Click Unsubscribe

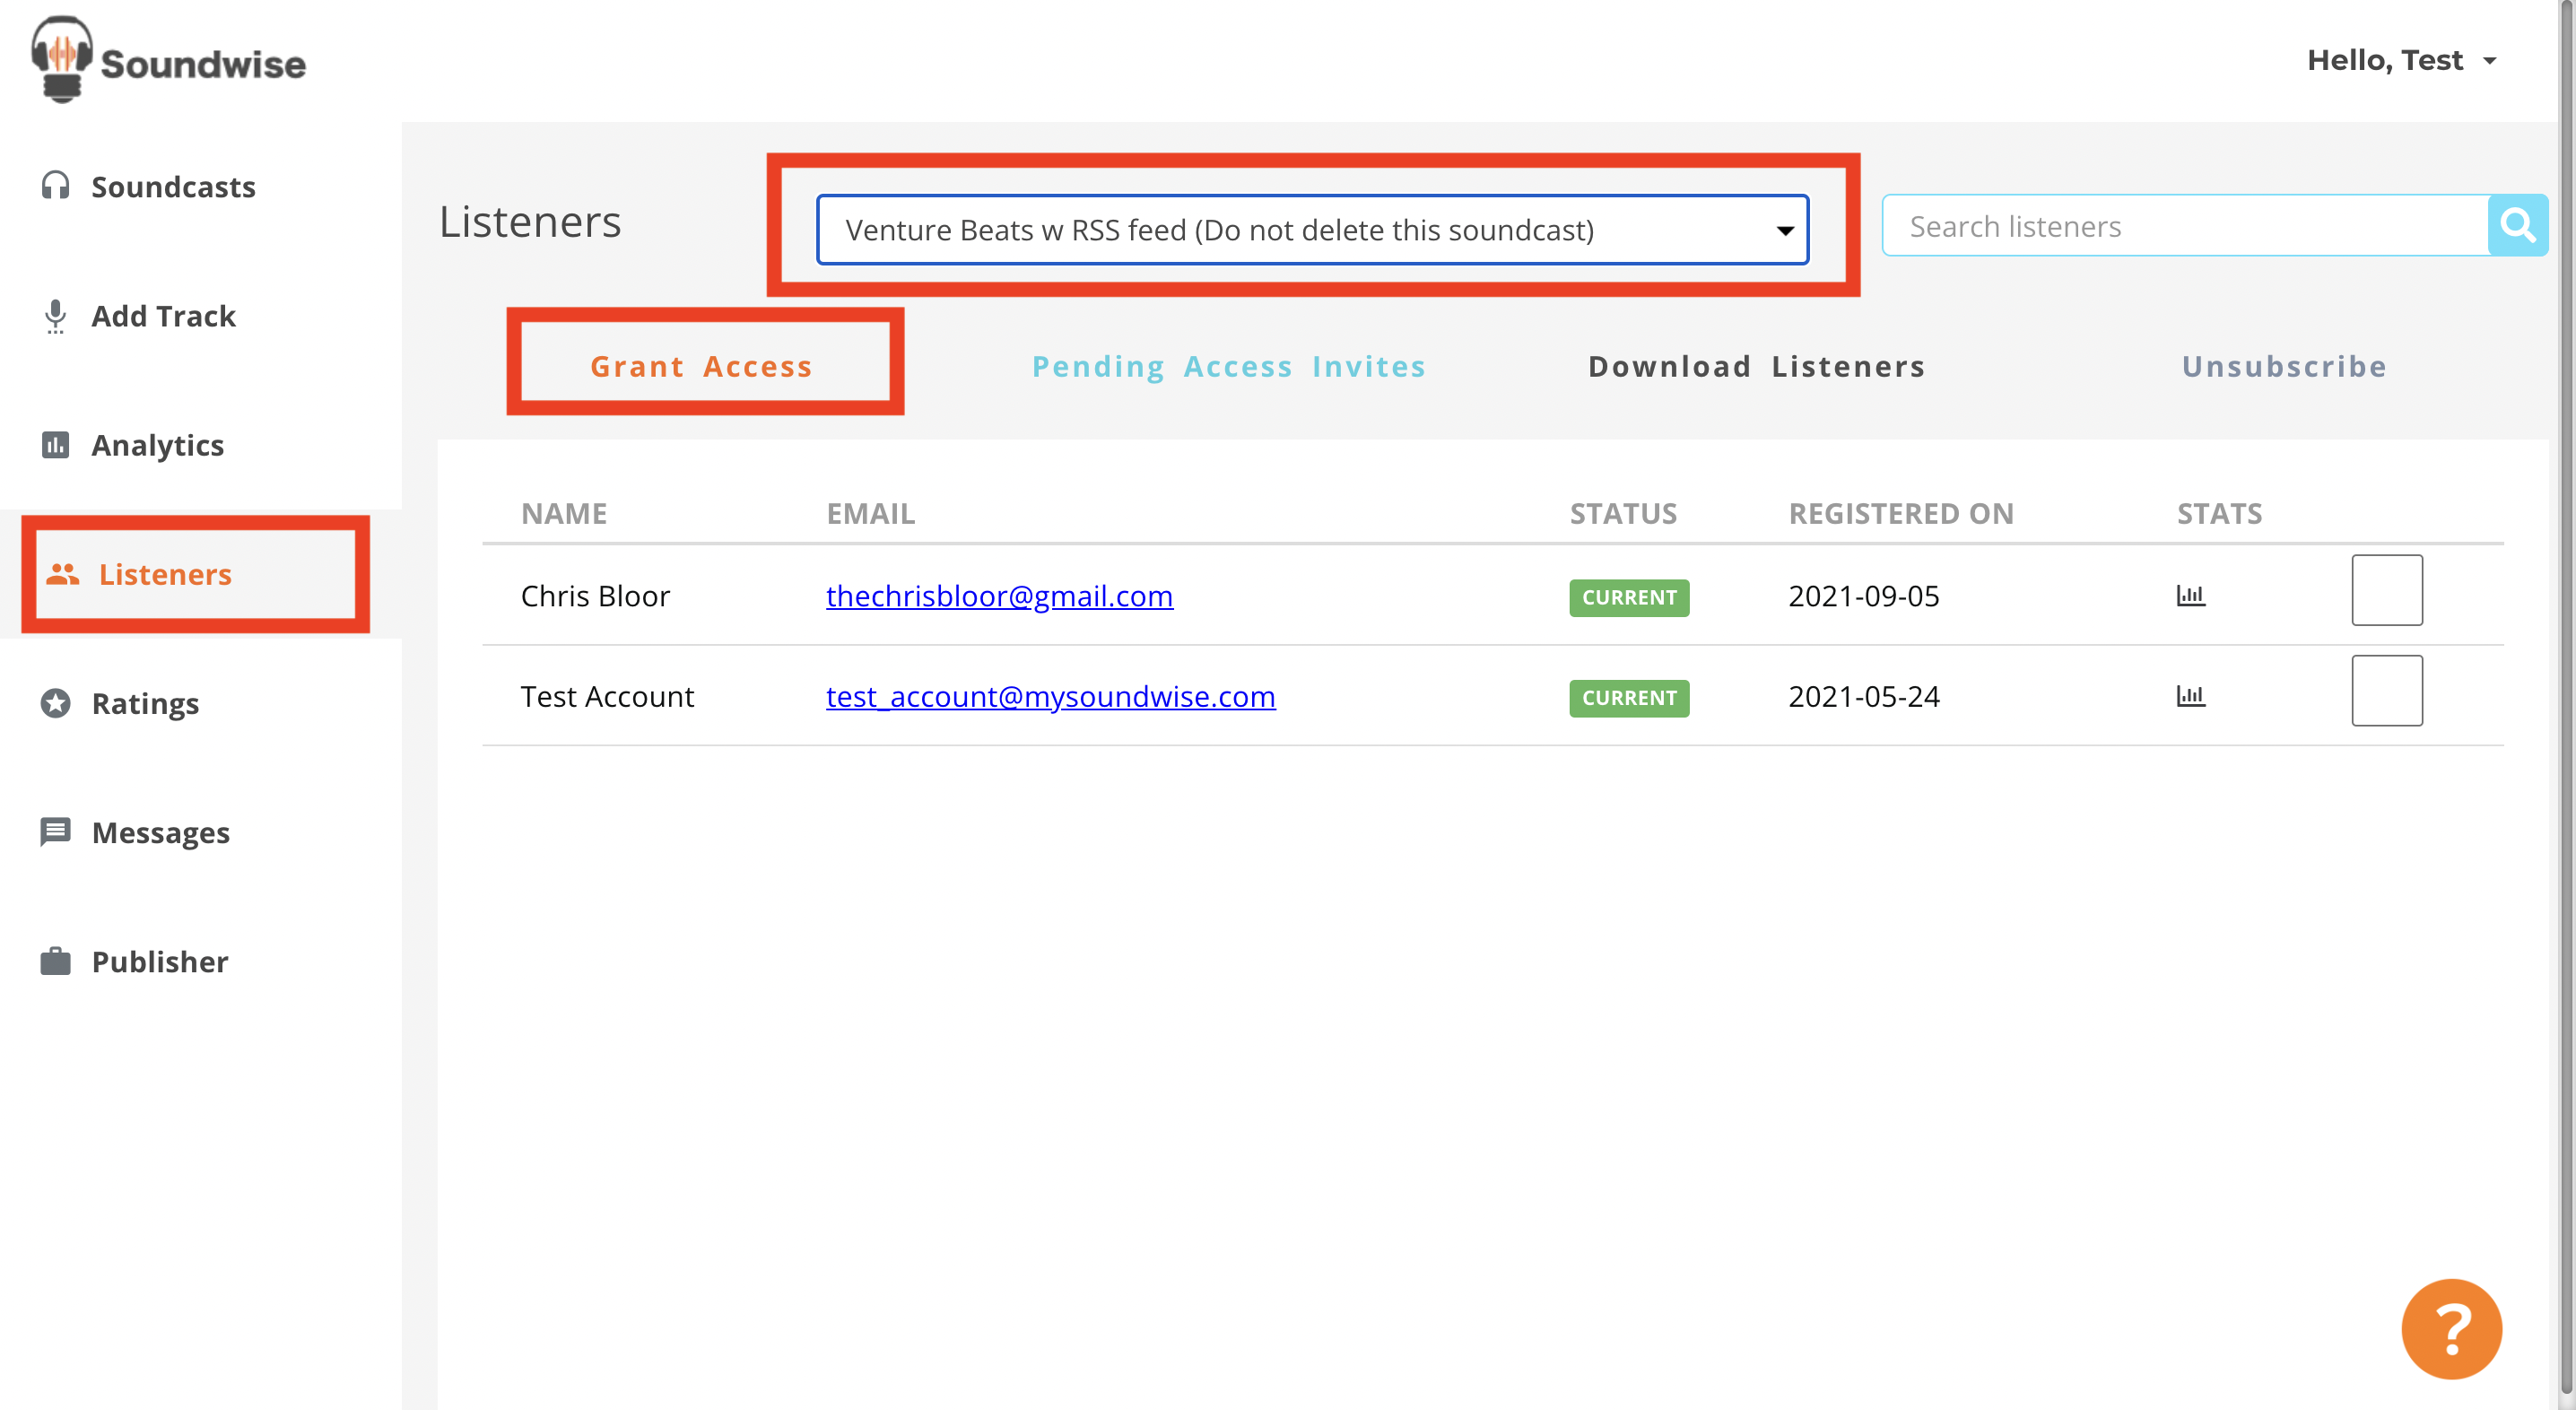tap(2284, 366)
